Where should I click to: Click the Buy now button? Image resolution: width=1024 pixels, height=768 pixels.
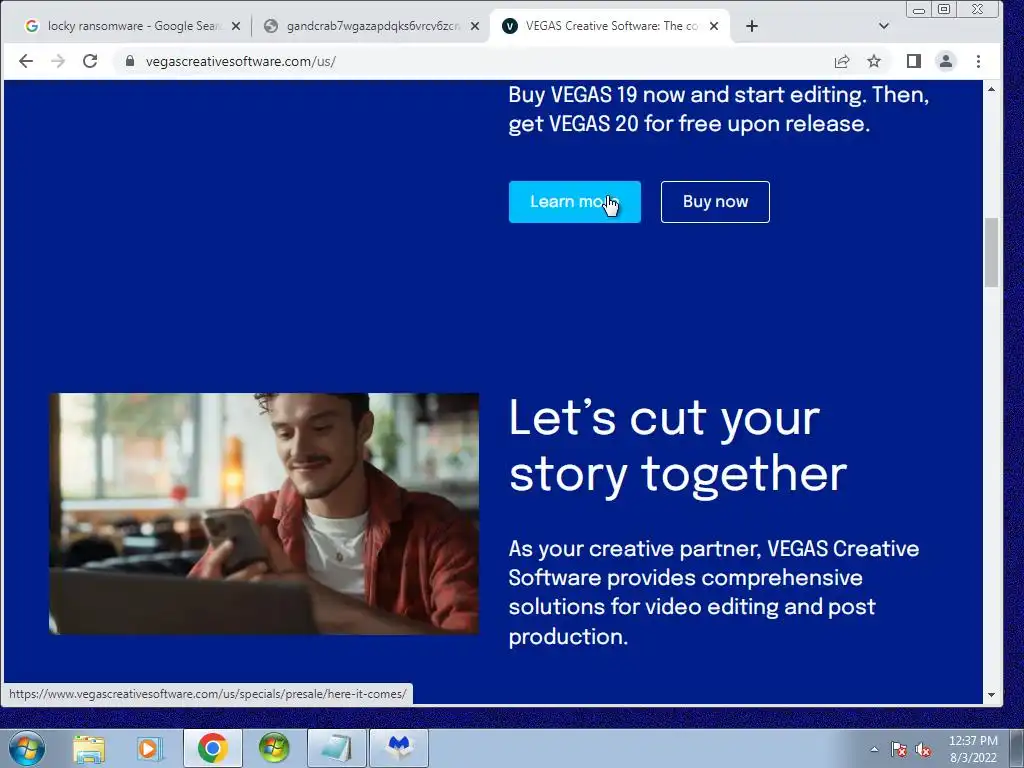point(715,202)
